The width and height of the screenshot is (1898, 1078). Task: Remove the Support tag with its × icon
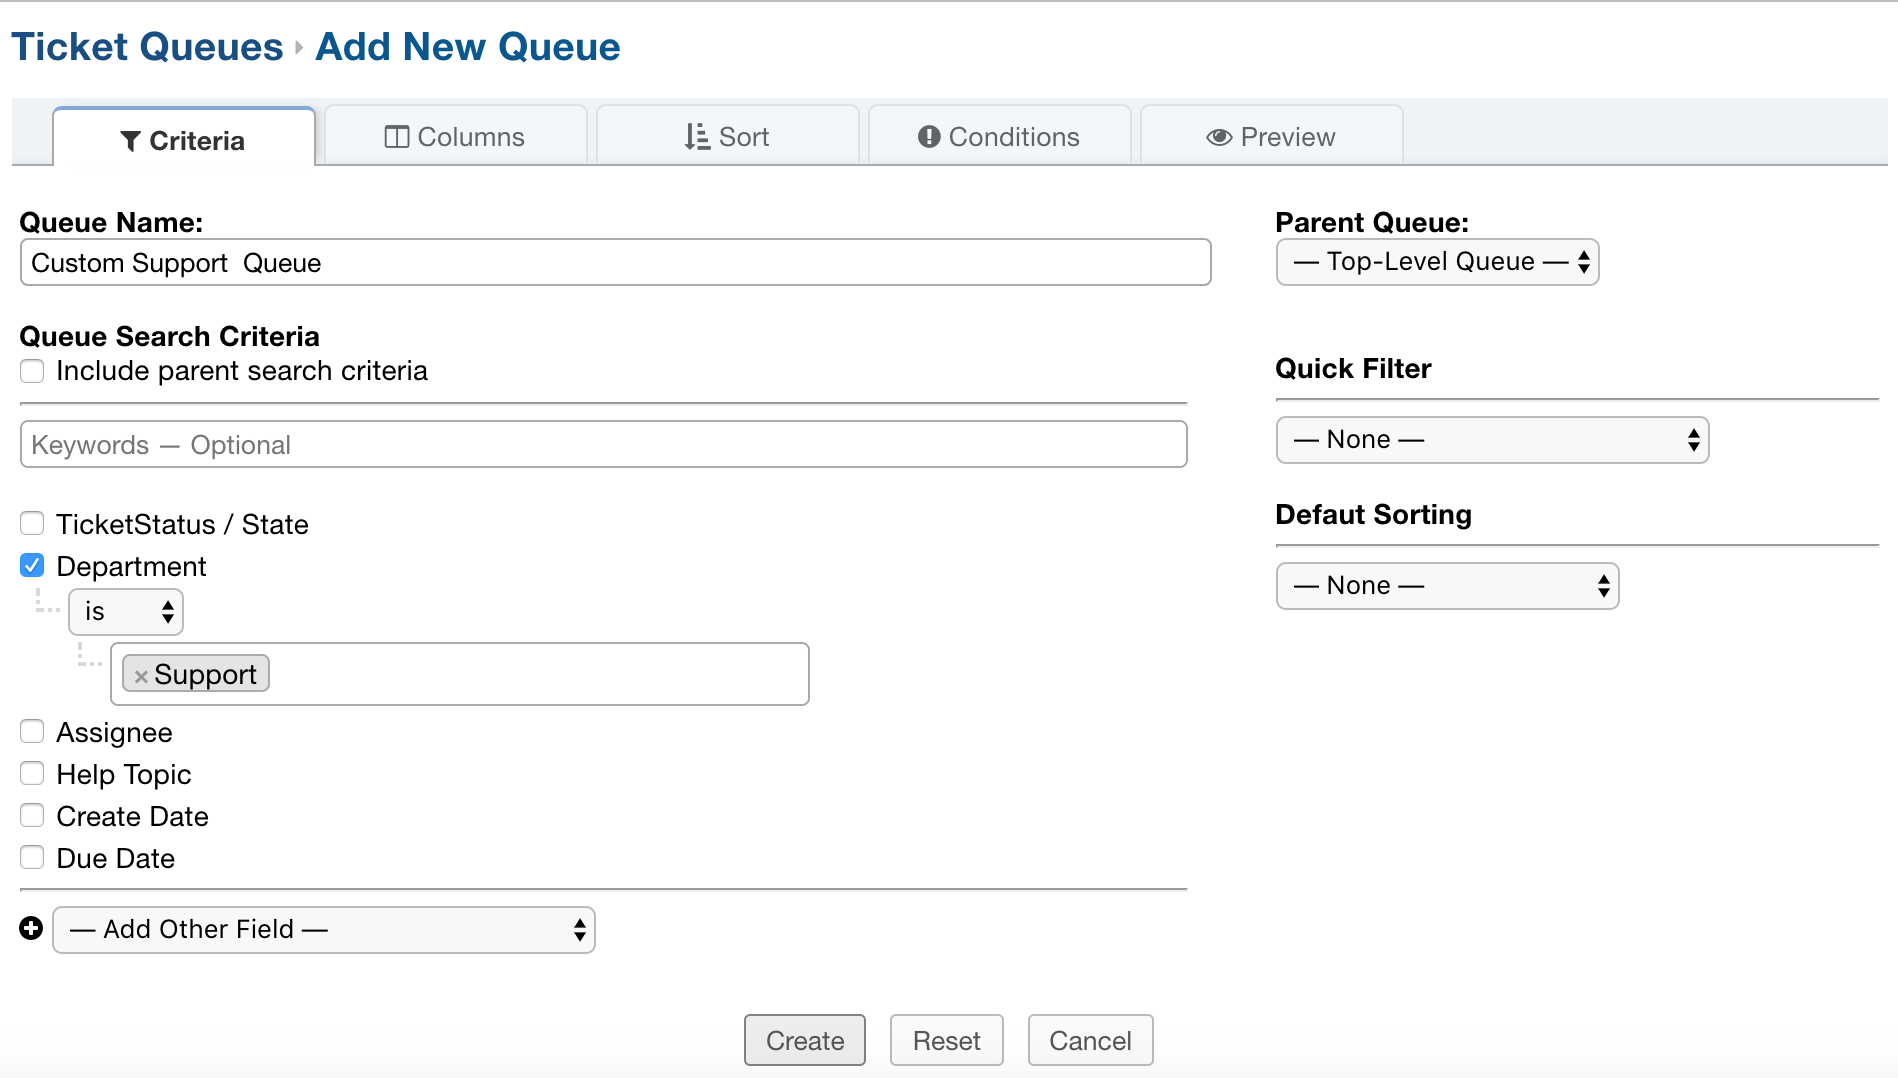140,674
